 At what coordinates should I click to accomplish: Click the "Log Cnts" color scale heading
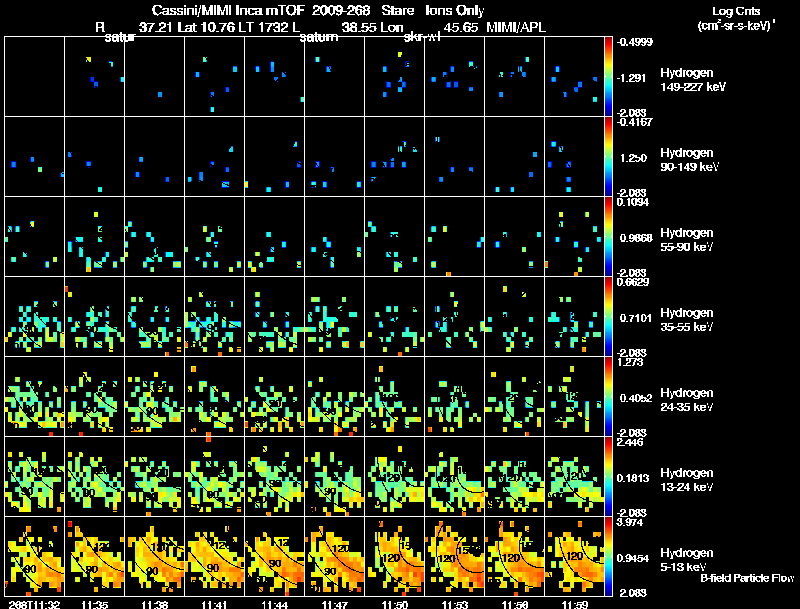pos(736,11)
